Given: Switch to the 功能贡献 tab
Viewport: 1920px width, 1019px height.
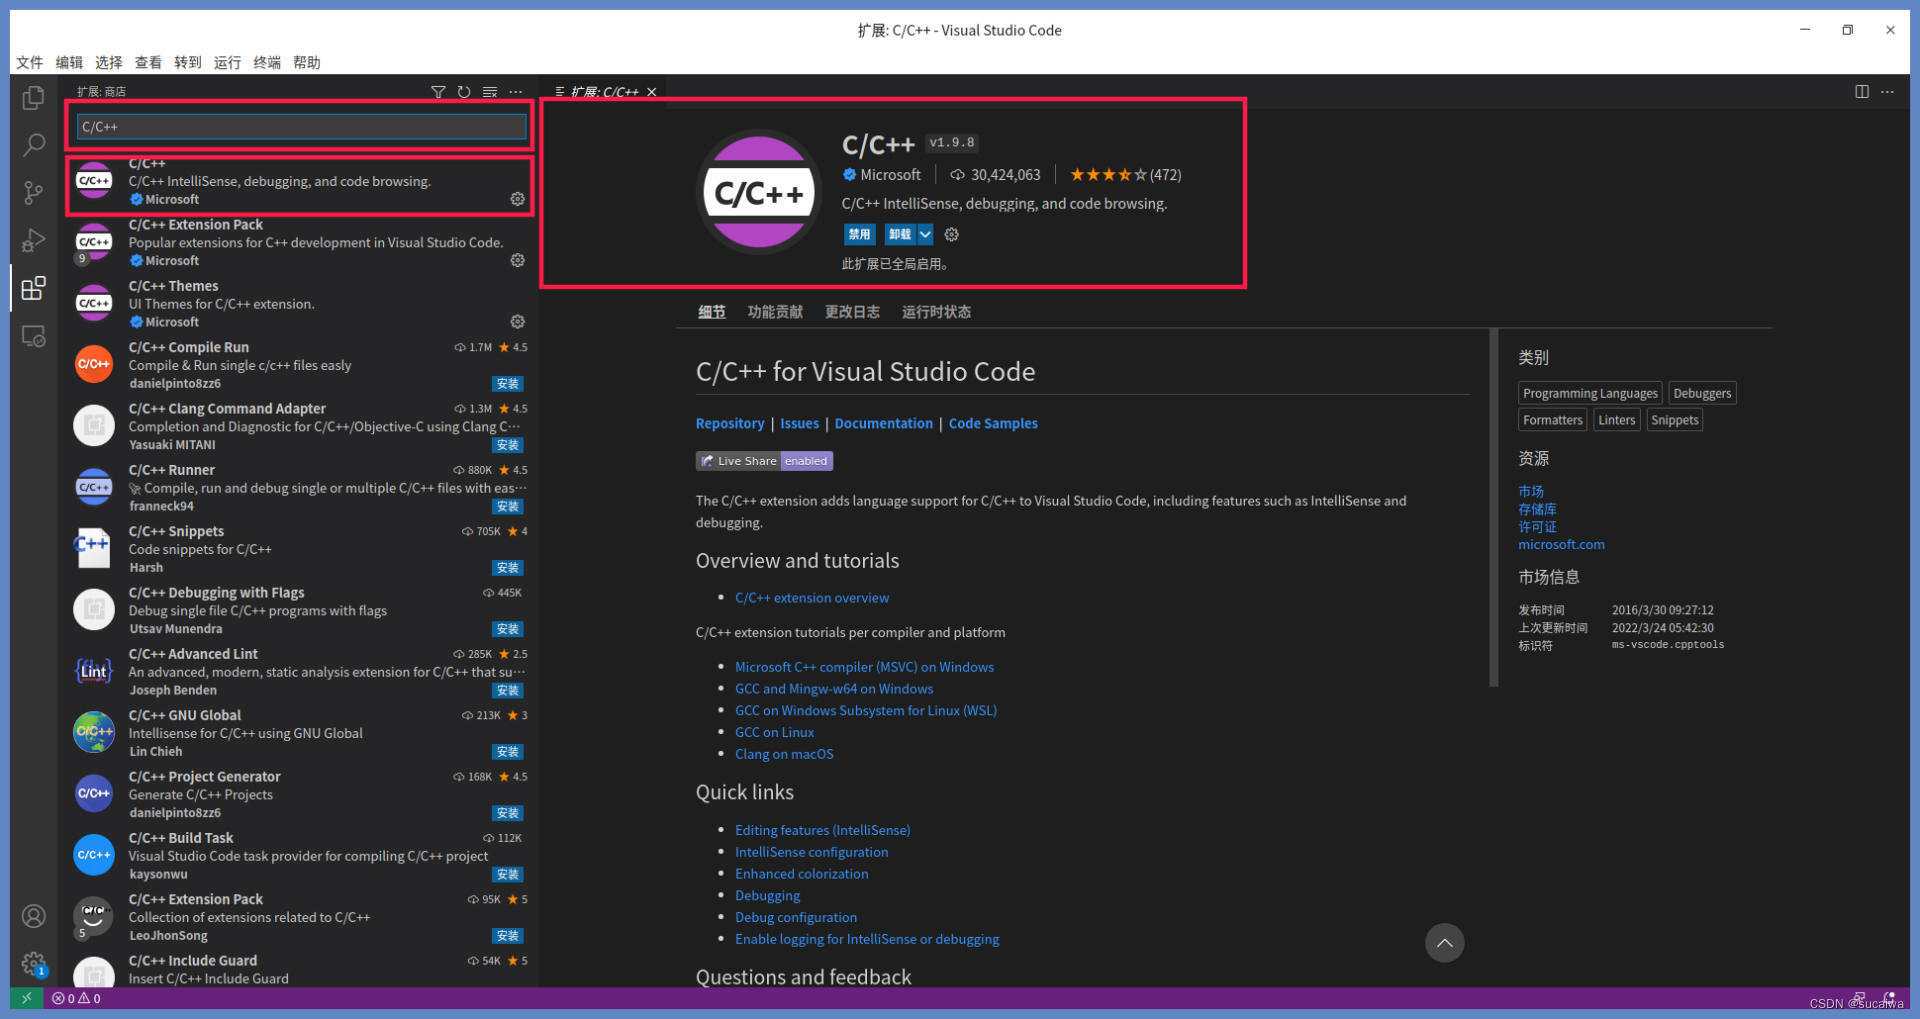Looking at the screenshot, I should pyautogui.click(x=775, y=311).
